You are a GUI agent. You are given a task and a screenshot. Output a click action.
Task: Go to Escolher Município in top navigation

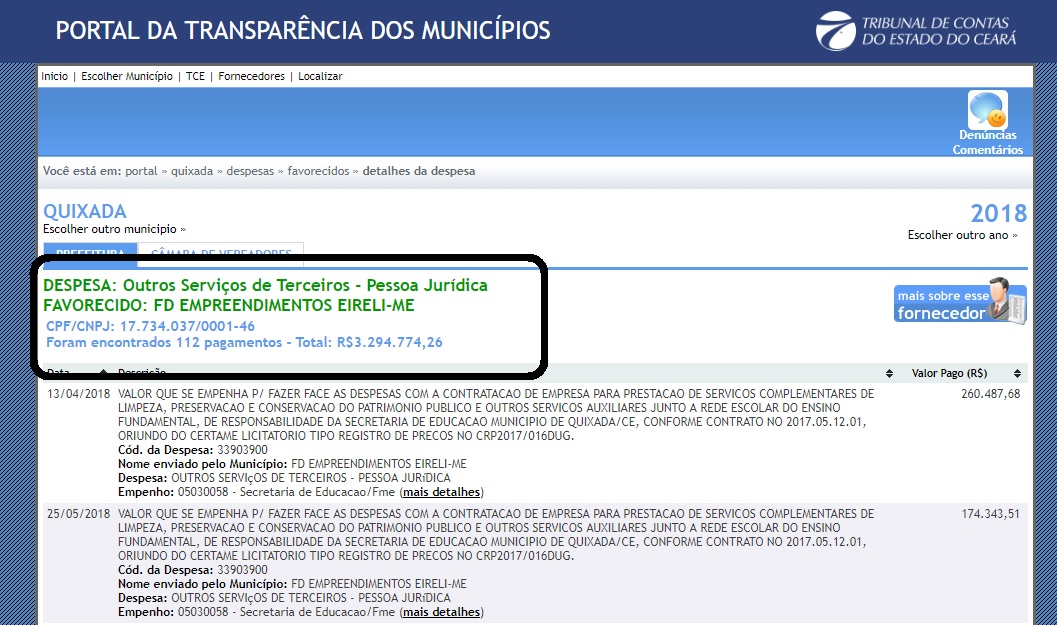pos(127,76)
